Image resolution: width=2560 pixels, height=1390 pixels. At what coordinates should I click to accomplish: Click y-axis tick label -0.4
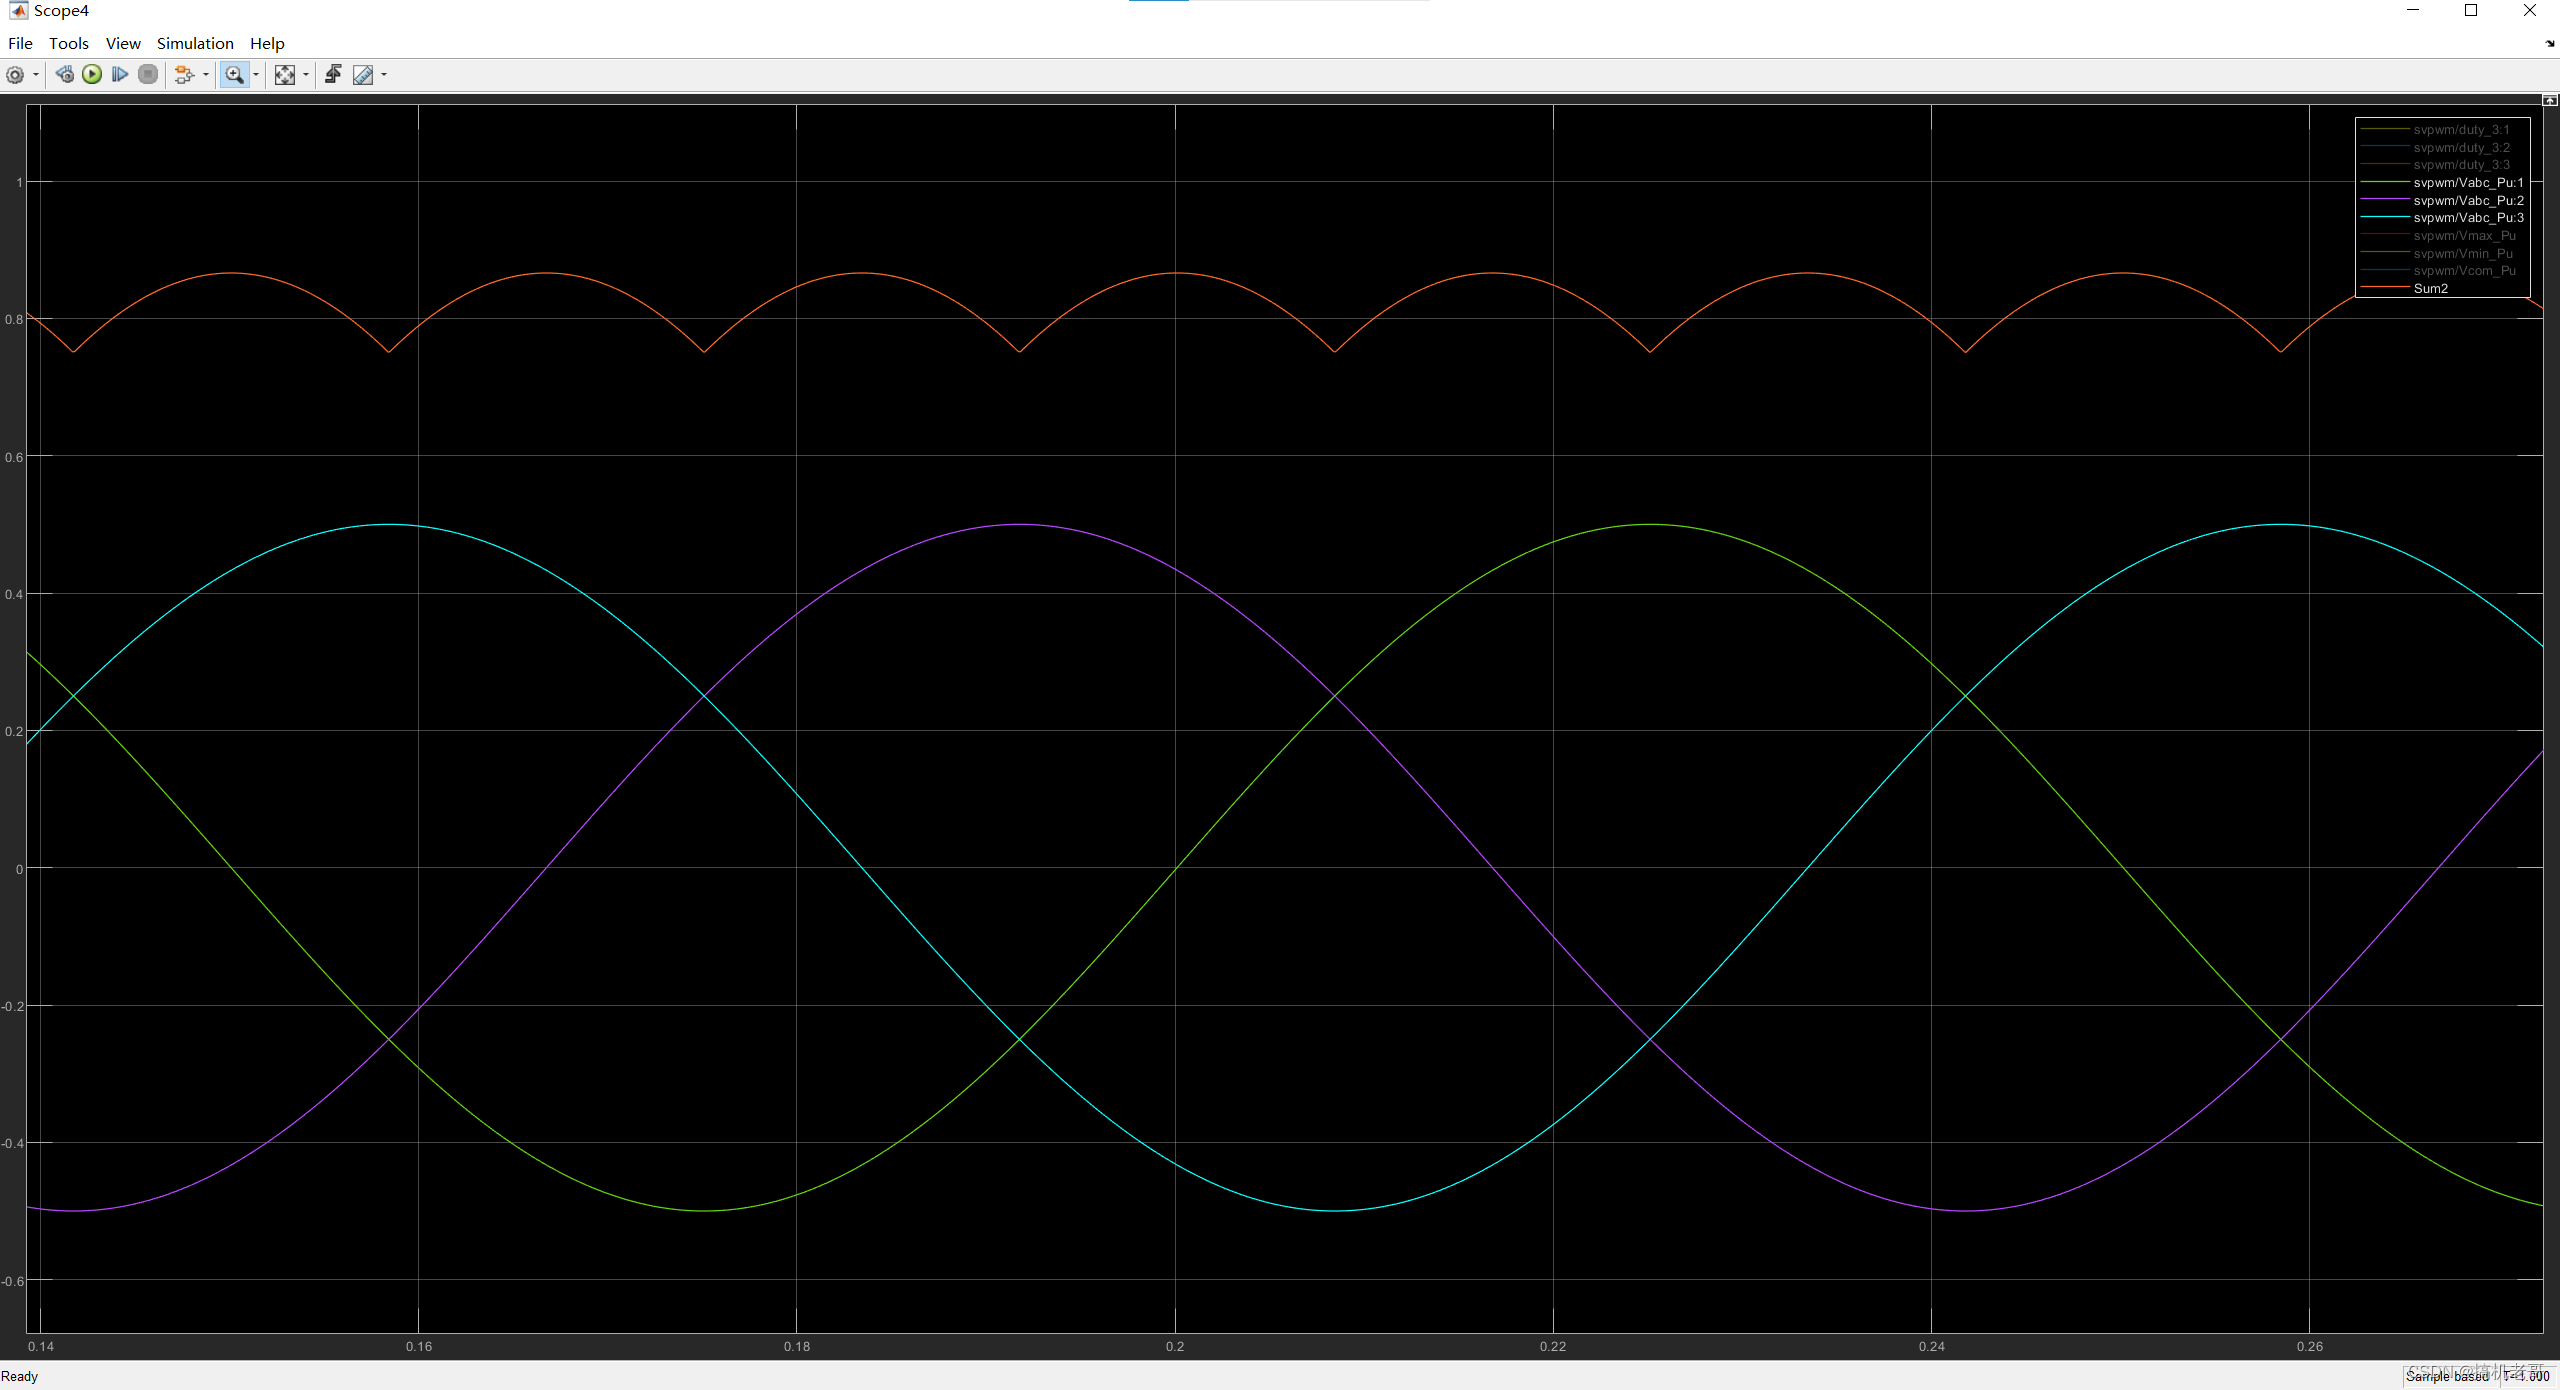point(12,1144)
